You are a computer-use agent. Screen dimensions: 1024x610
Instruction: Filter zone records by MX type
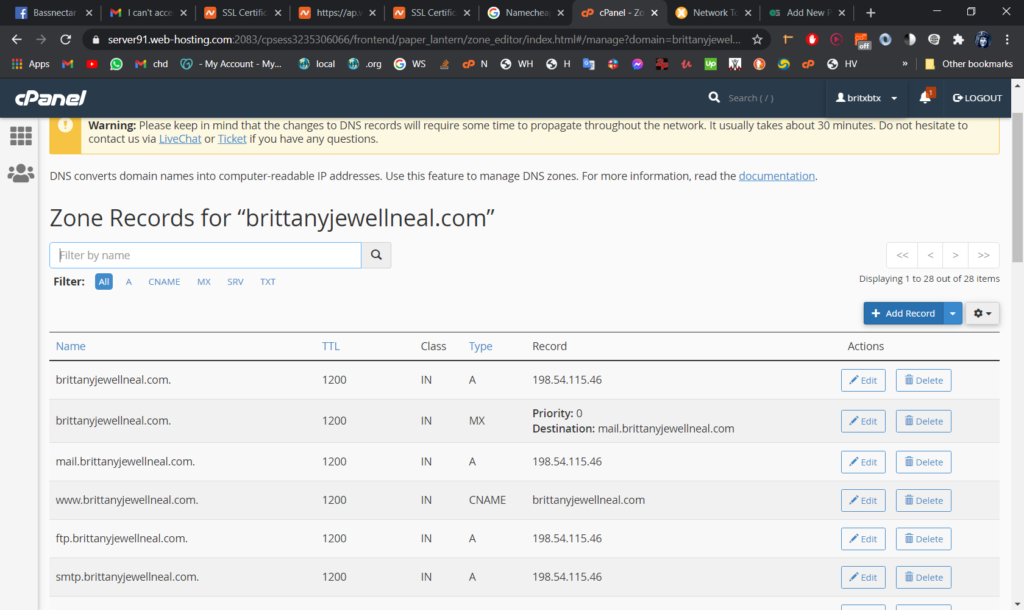204,282
